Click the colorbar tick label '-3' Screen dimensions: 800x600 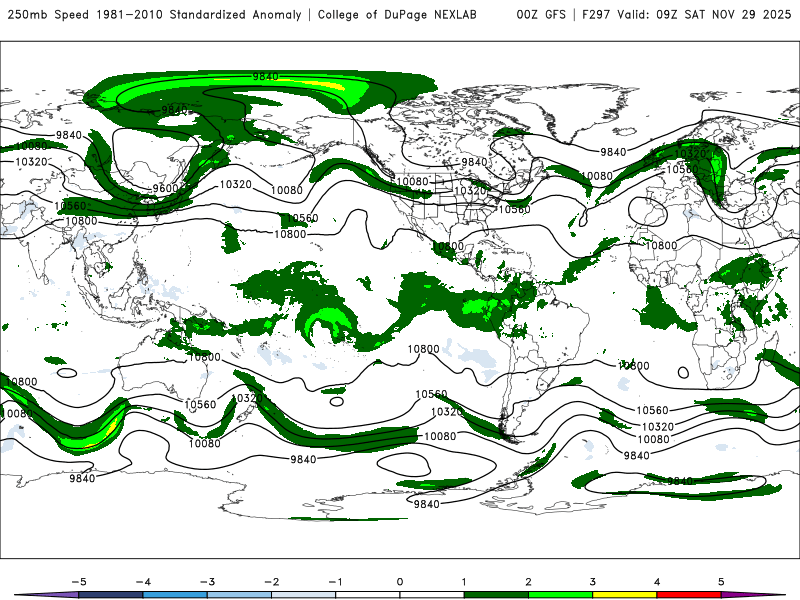coord(207,582)
